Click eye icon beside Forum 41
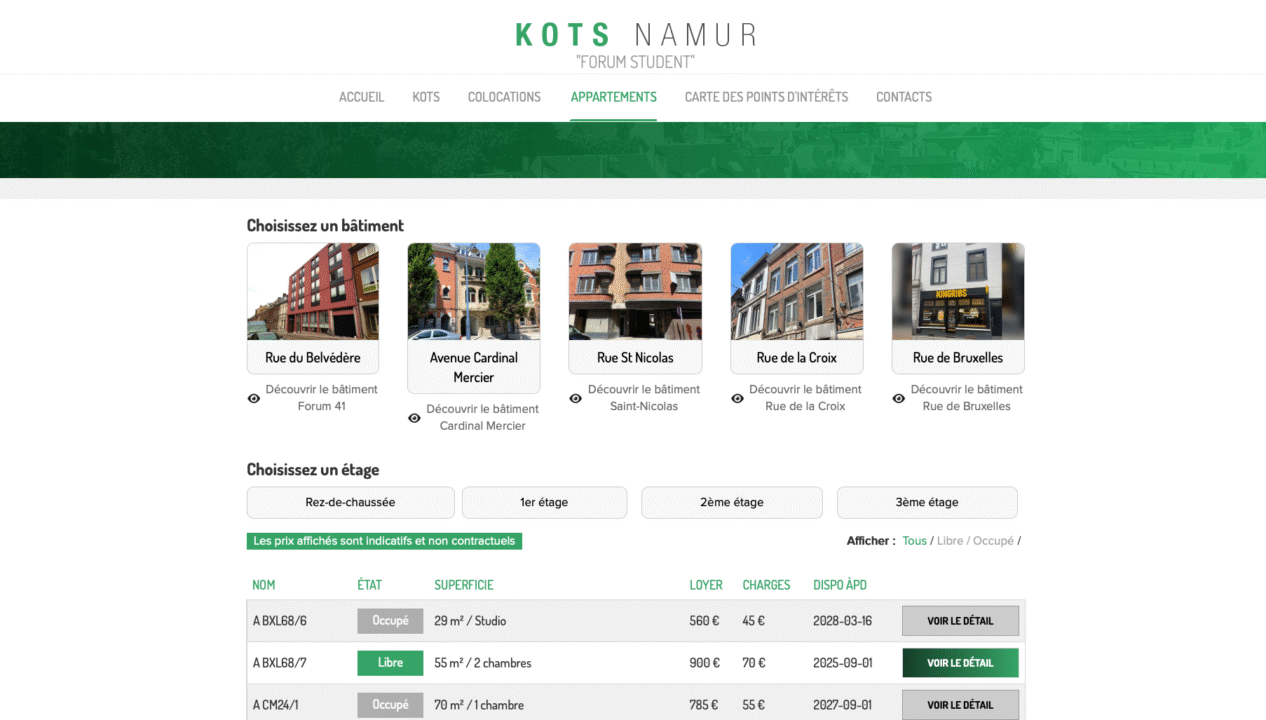This screenshot has width=1266, height=720. (254, 398)
